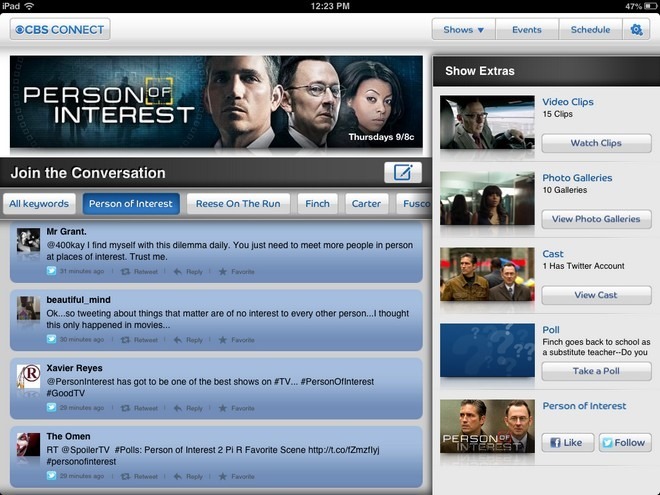Retweet Mr Grant's tweet

point(139,271)
